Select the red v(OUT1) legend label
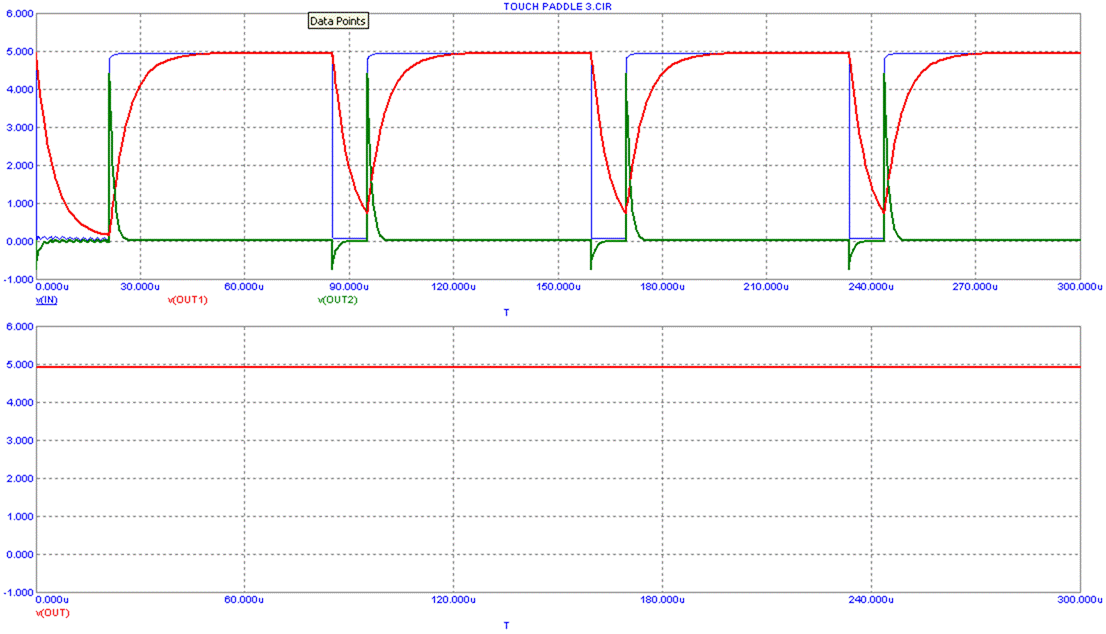The width and height of the screenshot is (1106, 634). tap(187, 299)
